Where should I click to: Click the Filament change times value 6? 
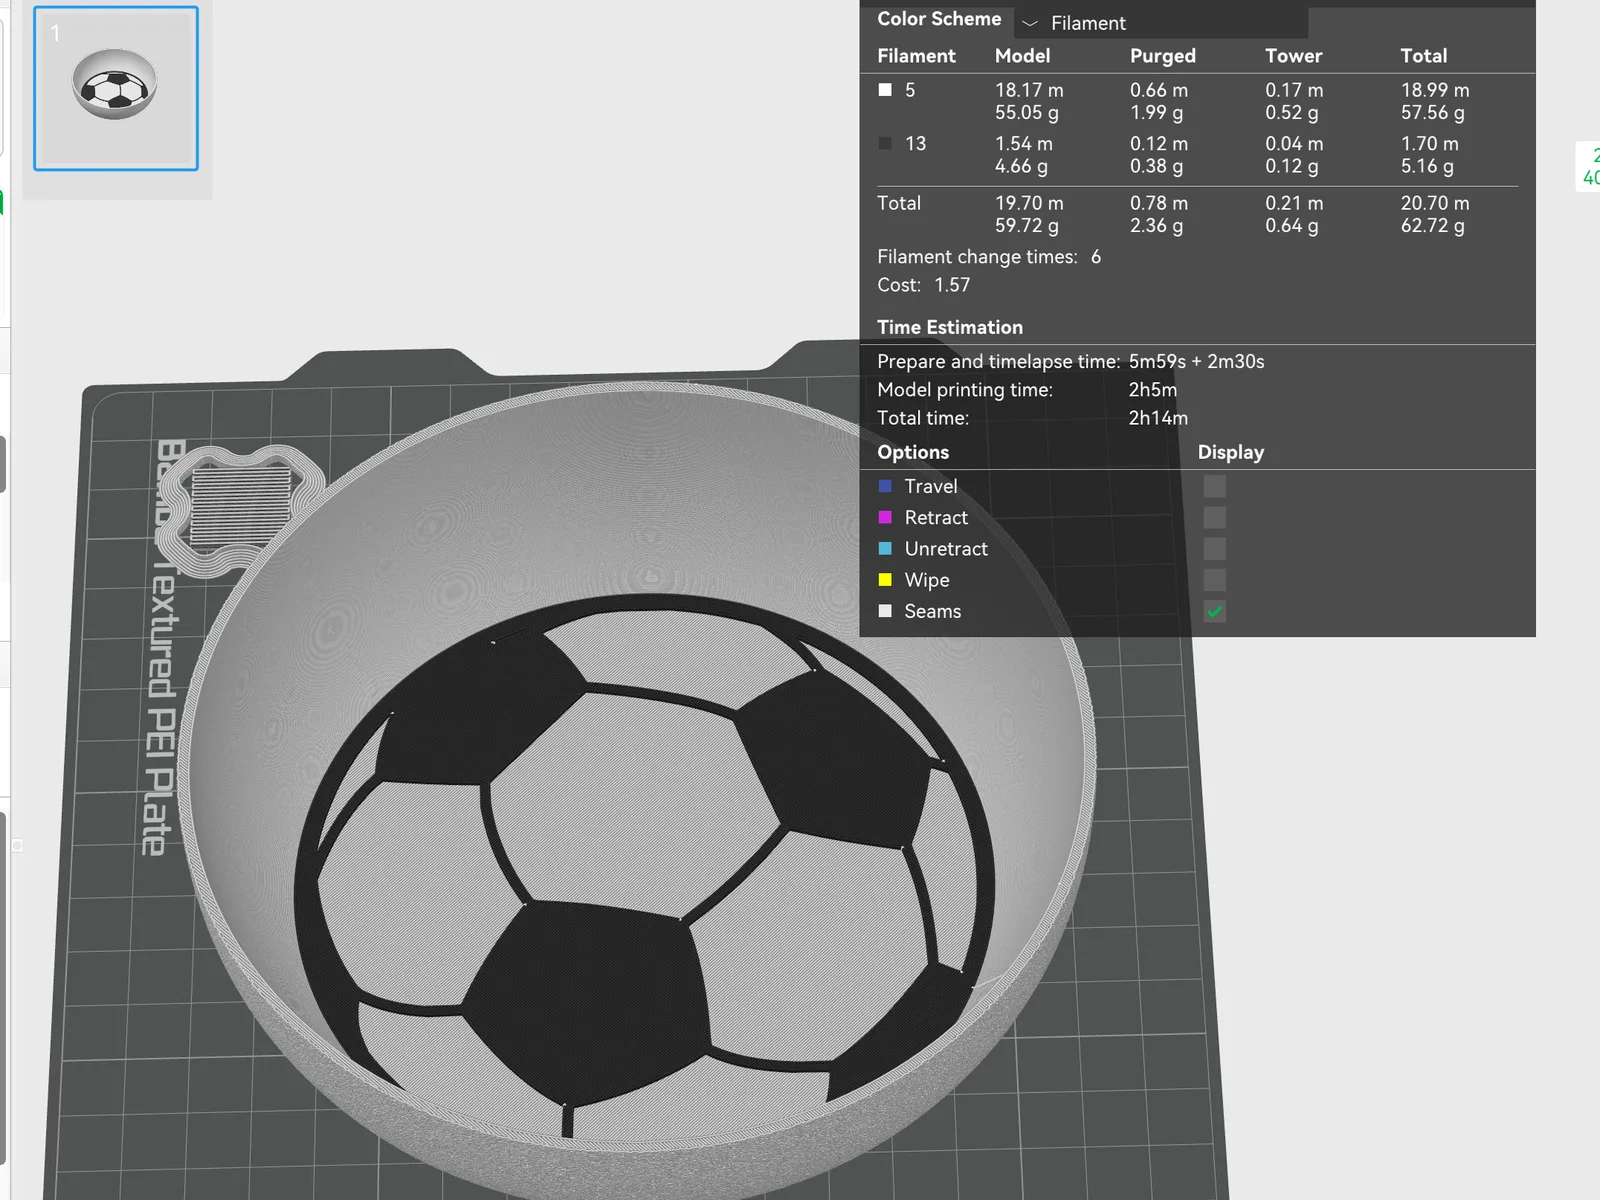(x=1096, y=257)
